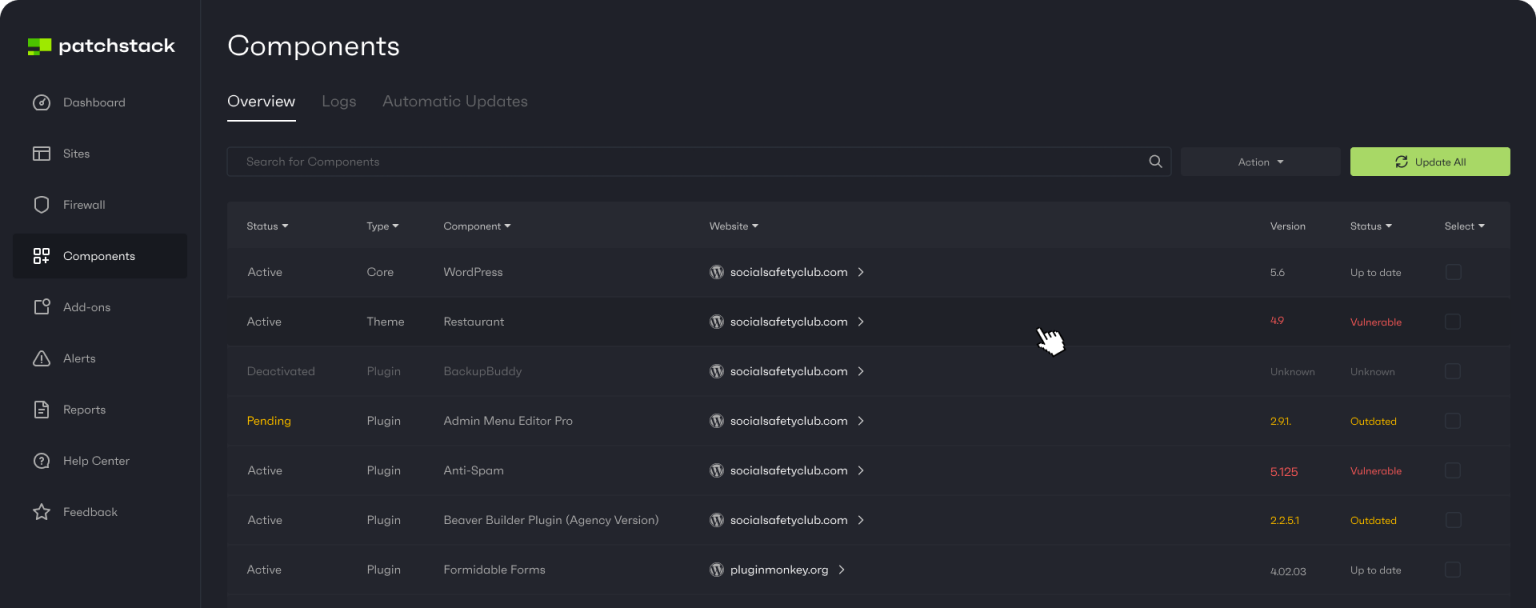Check the Anti-Spam plugin row checkbox

click(x=1453, y=470)
